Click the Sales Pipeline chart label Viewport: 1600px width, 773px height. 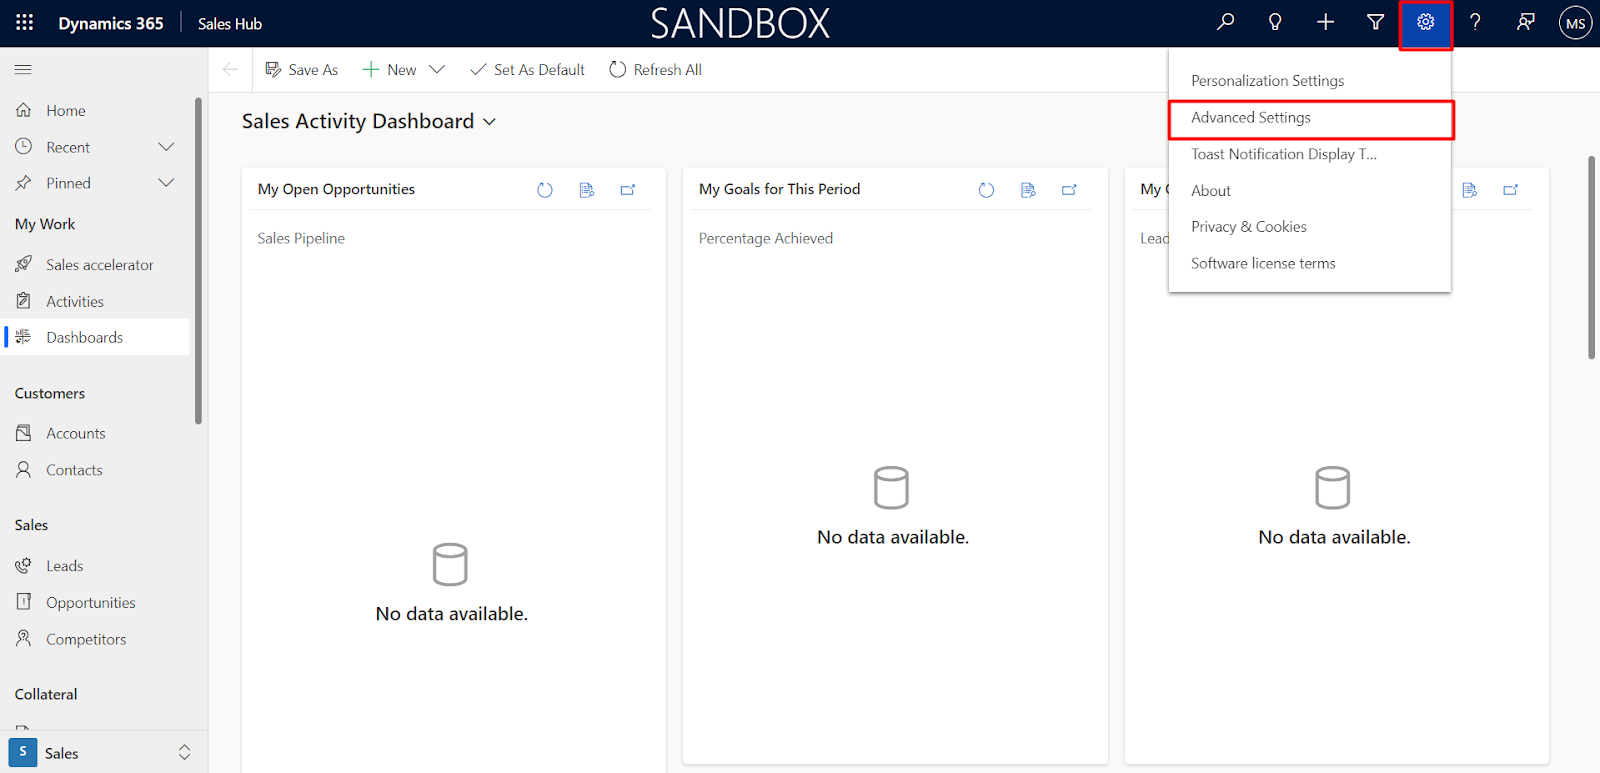click(x=301, y=238)
